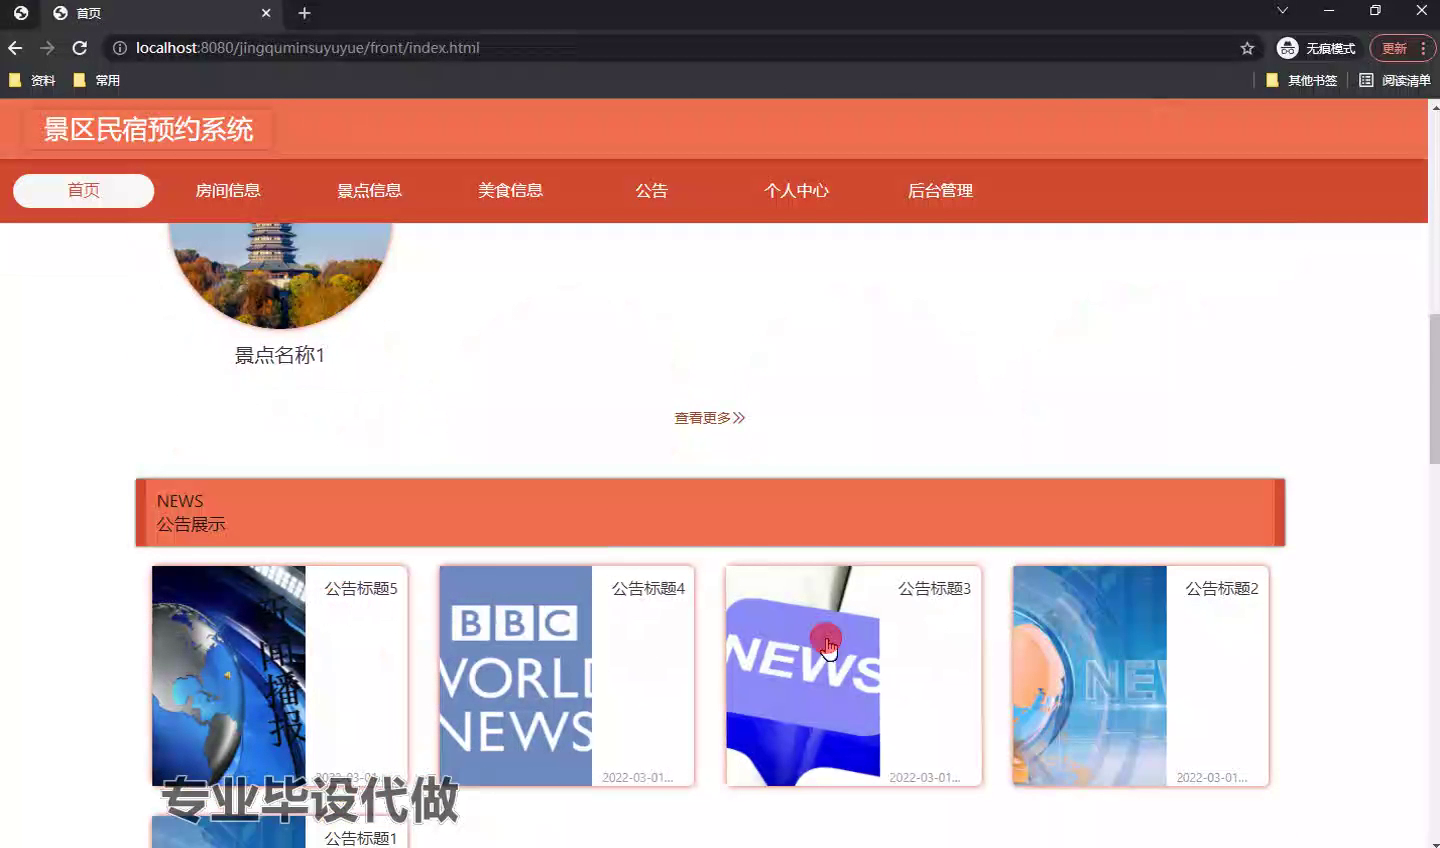Open 房间信息 navigation item

[228, 190]
